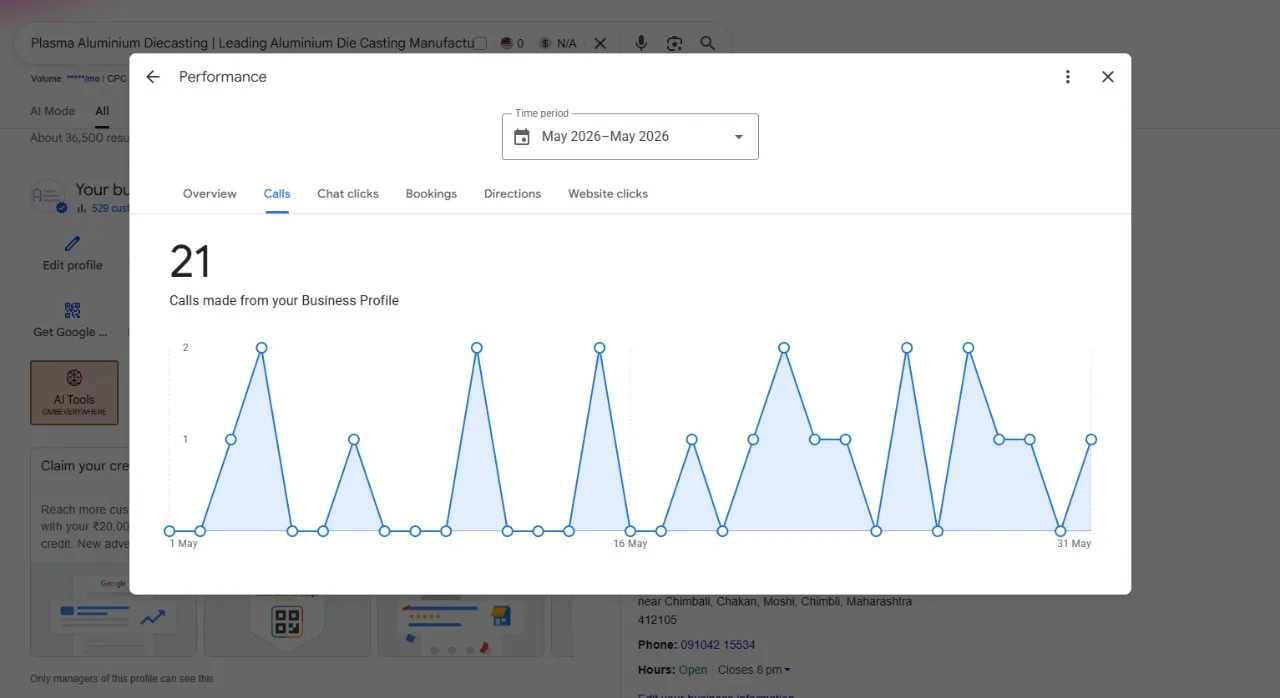1280x698 pixels.
Task: Click the 31 May chart data point
Action: coord(1091,440)
